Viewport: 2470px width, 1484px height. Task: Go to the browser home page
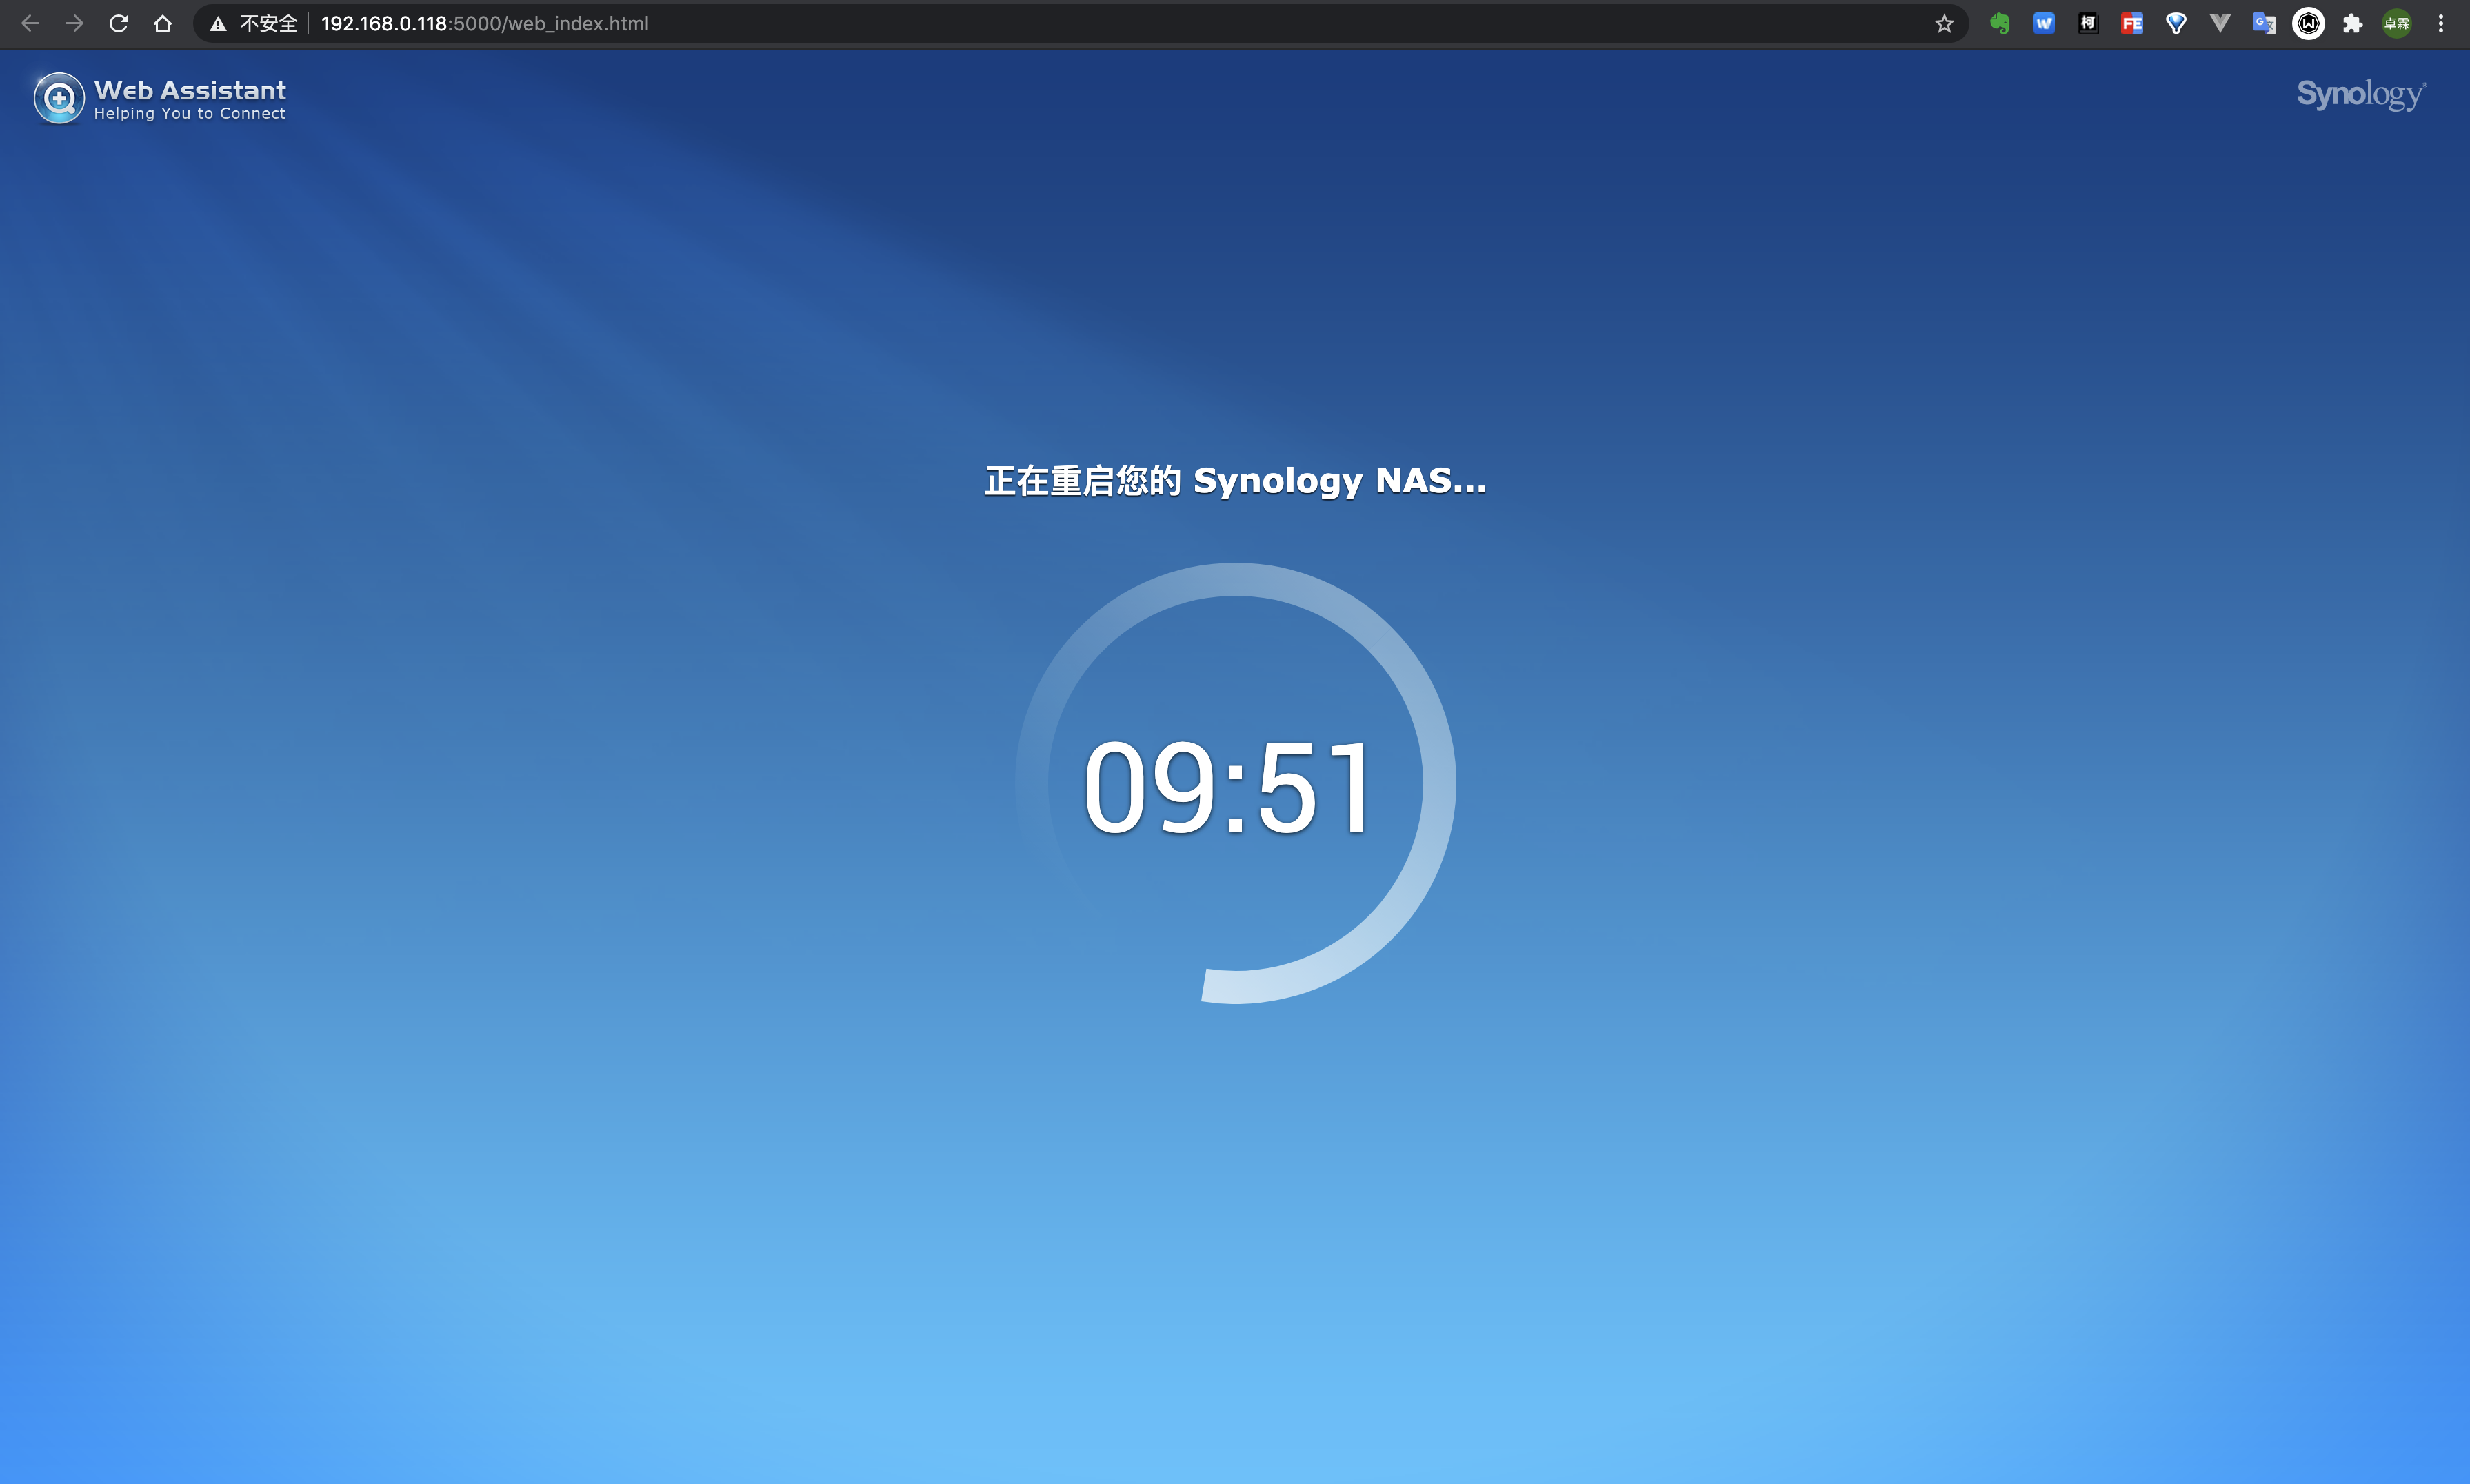point(162,23)
